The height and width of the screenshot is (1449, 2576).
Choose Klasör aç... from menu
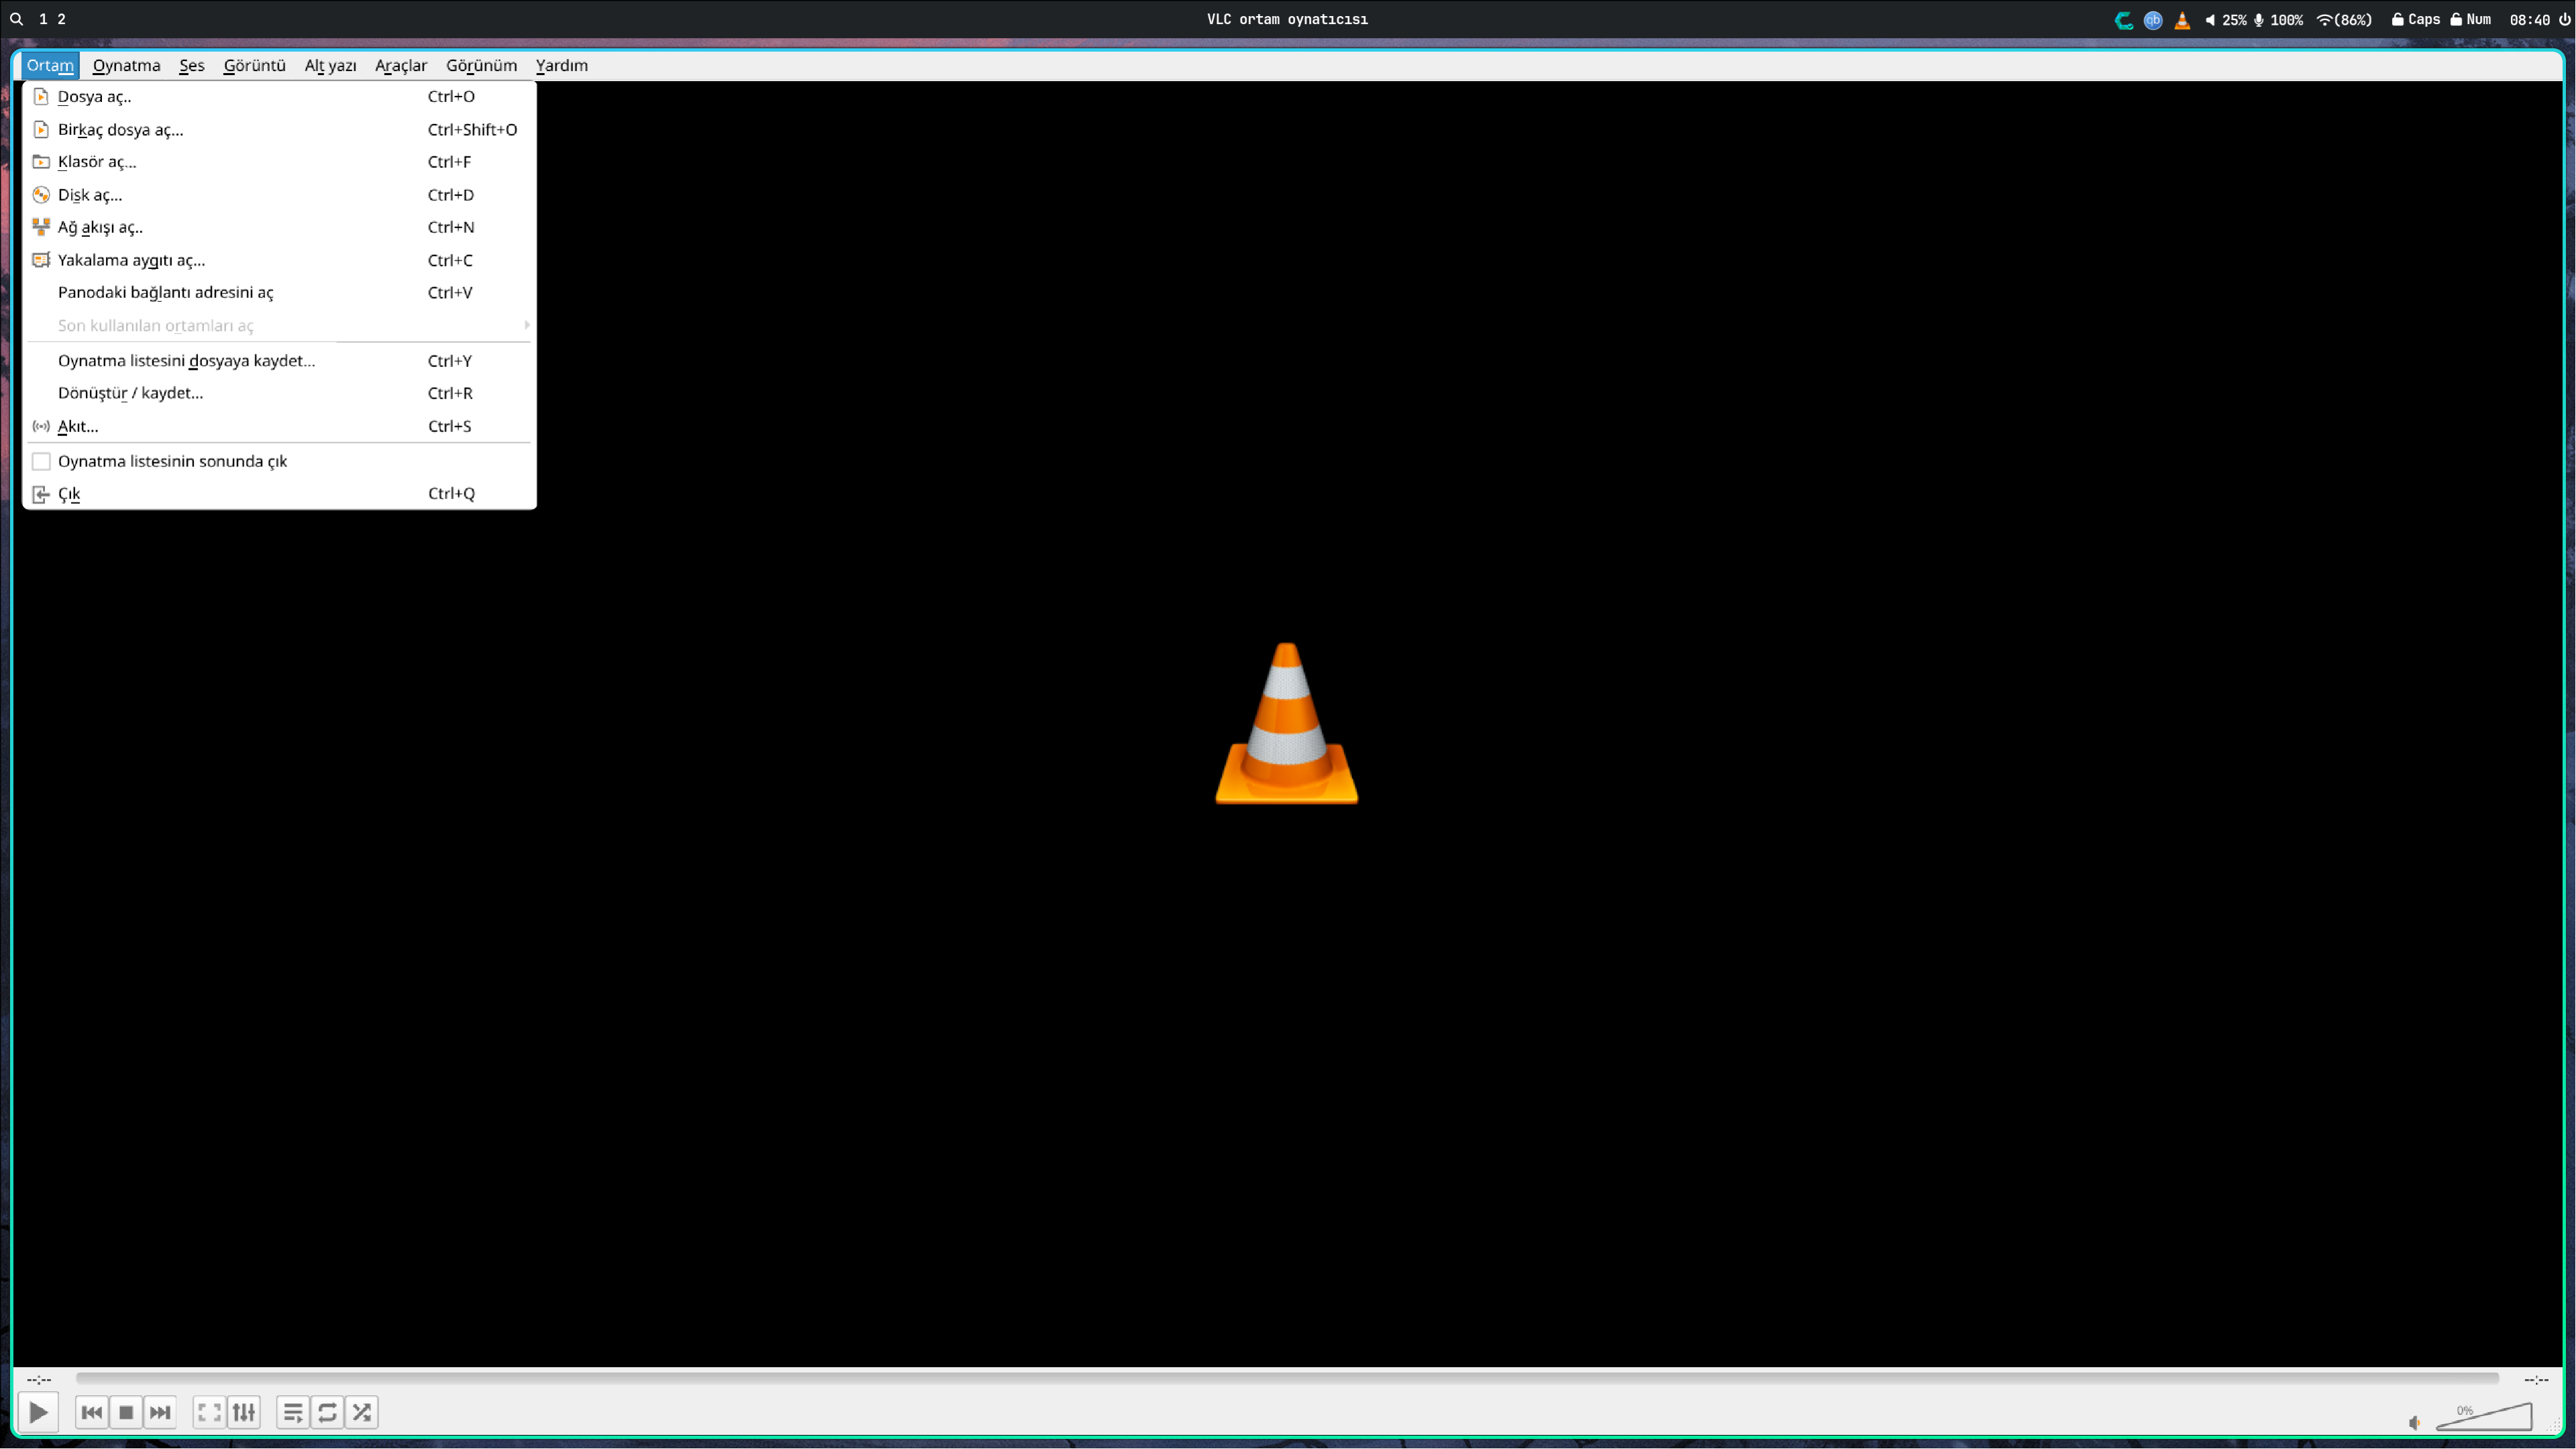(x=279, y=162)
